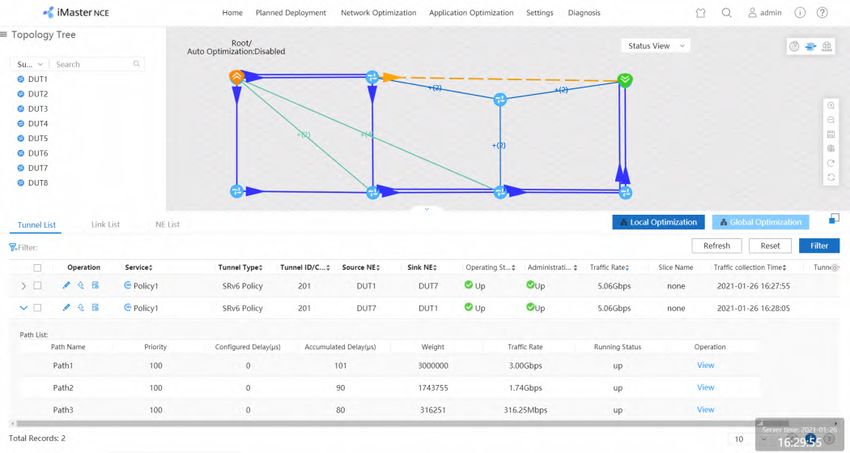Click the filter funnel icon

coord(12,247)
